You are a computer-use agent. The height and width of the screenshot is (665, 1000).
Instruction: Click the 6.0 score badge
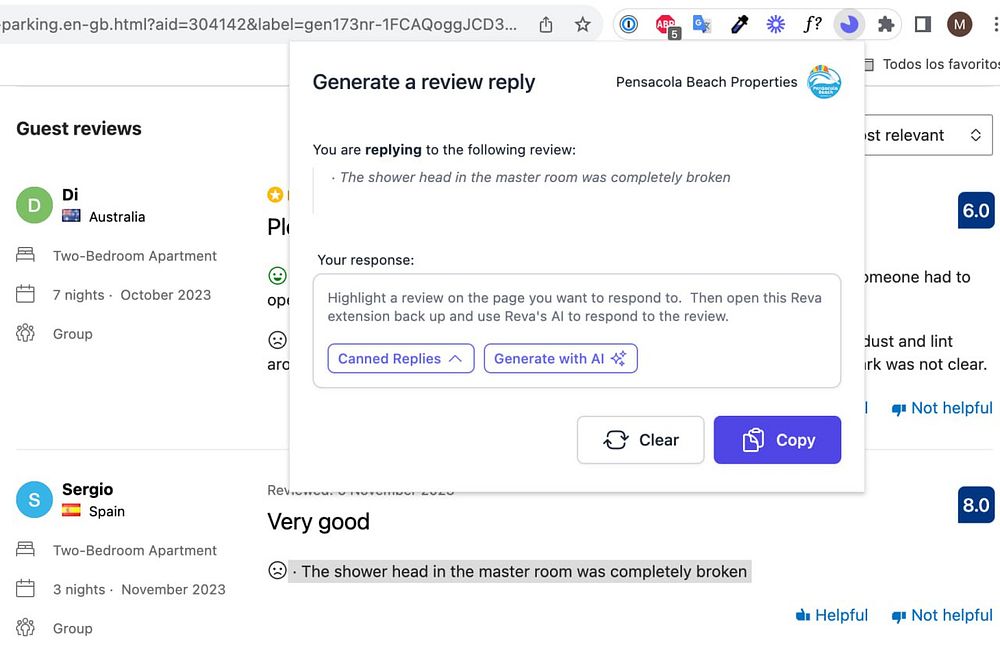pyautogui.click(x=976, y=210)
